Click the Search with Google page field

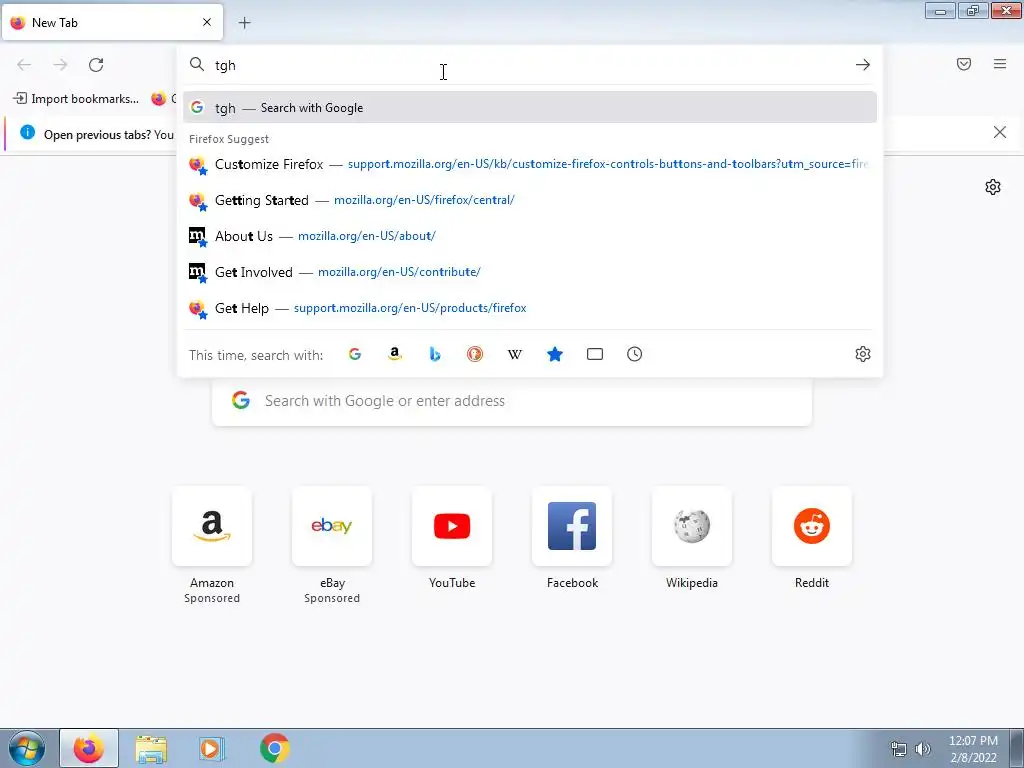pyautogui.click(x=511, y=400)
